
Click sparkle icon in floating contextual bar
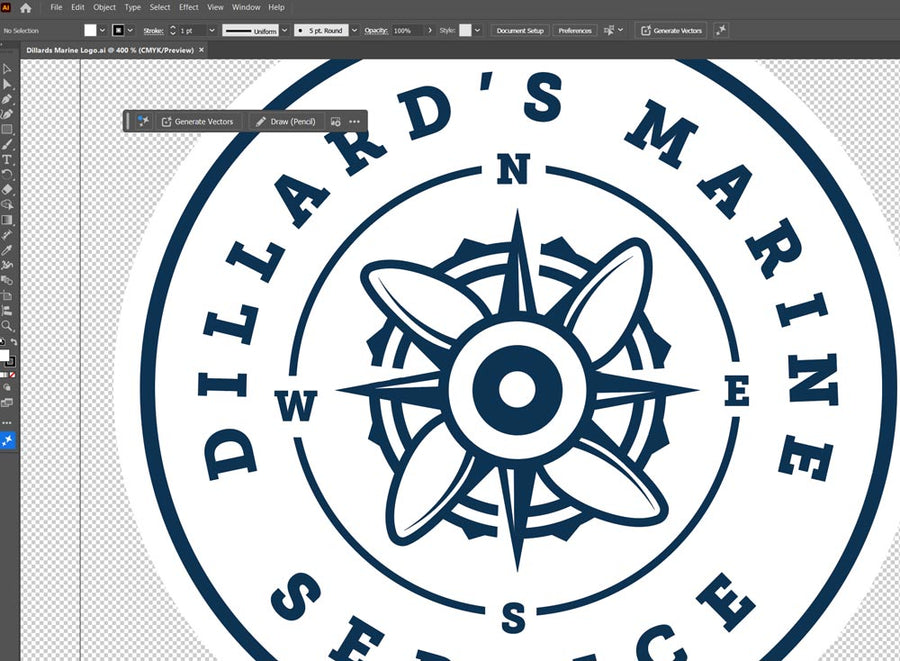coord(143,121)
